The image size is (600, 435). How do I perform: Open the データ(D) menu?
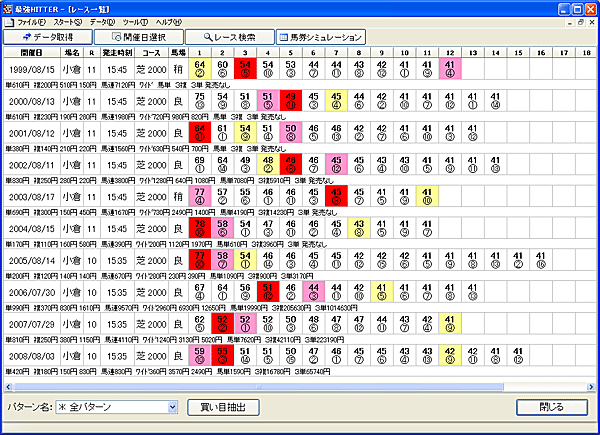[x=102, y=23]
